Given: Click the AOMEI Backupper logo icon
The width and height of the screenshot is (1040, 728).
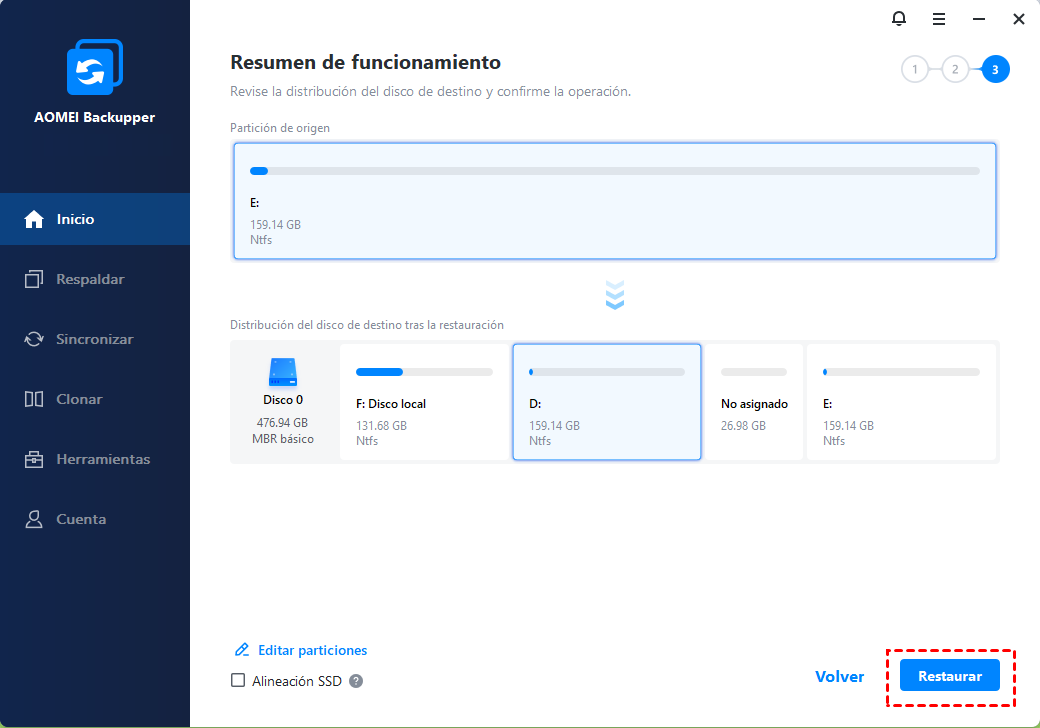Looking at the screenshot, I should (94, 69).
